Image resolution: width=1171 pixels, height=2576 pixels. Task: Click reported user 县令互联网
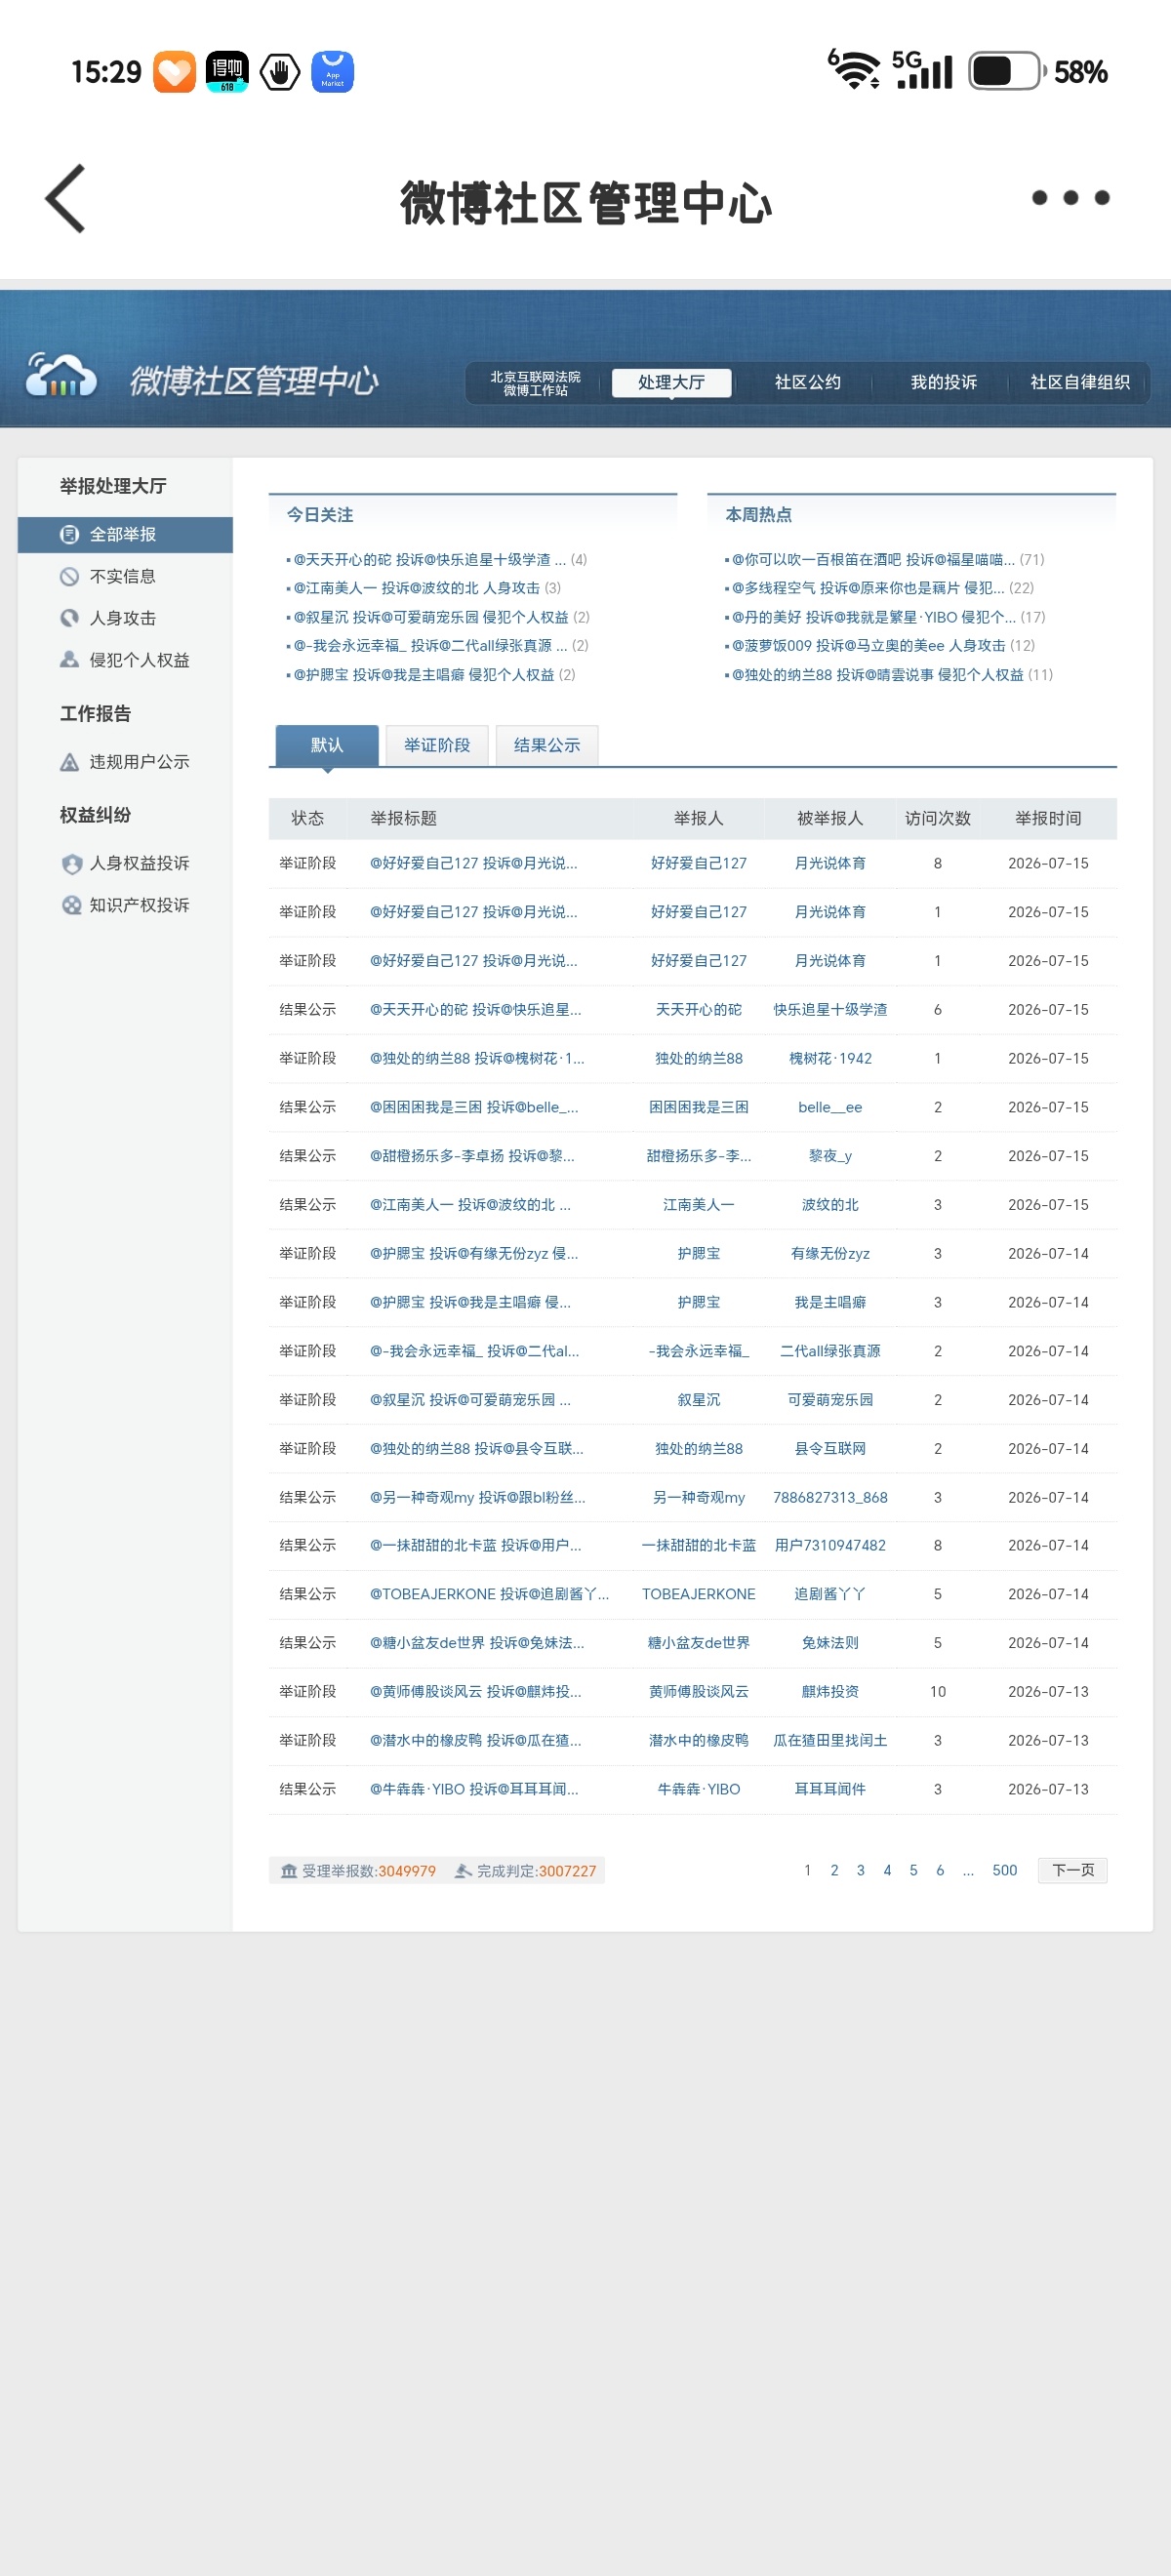click(830, 1449)
